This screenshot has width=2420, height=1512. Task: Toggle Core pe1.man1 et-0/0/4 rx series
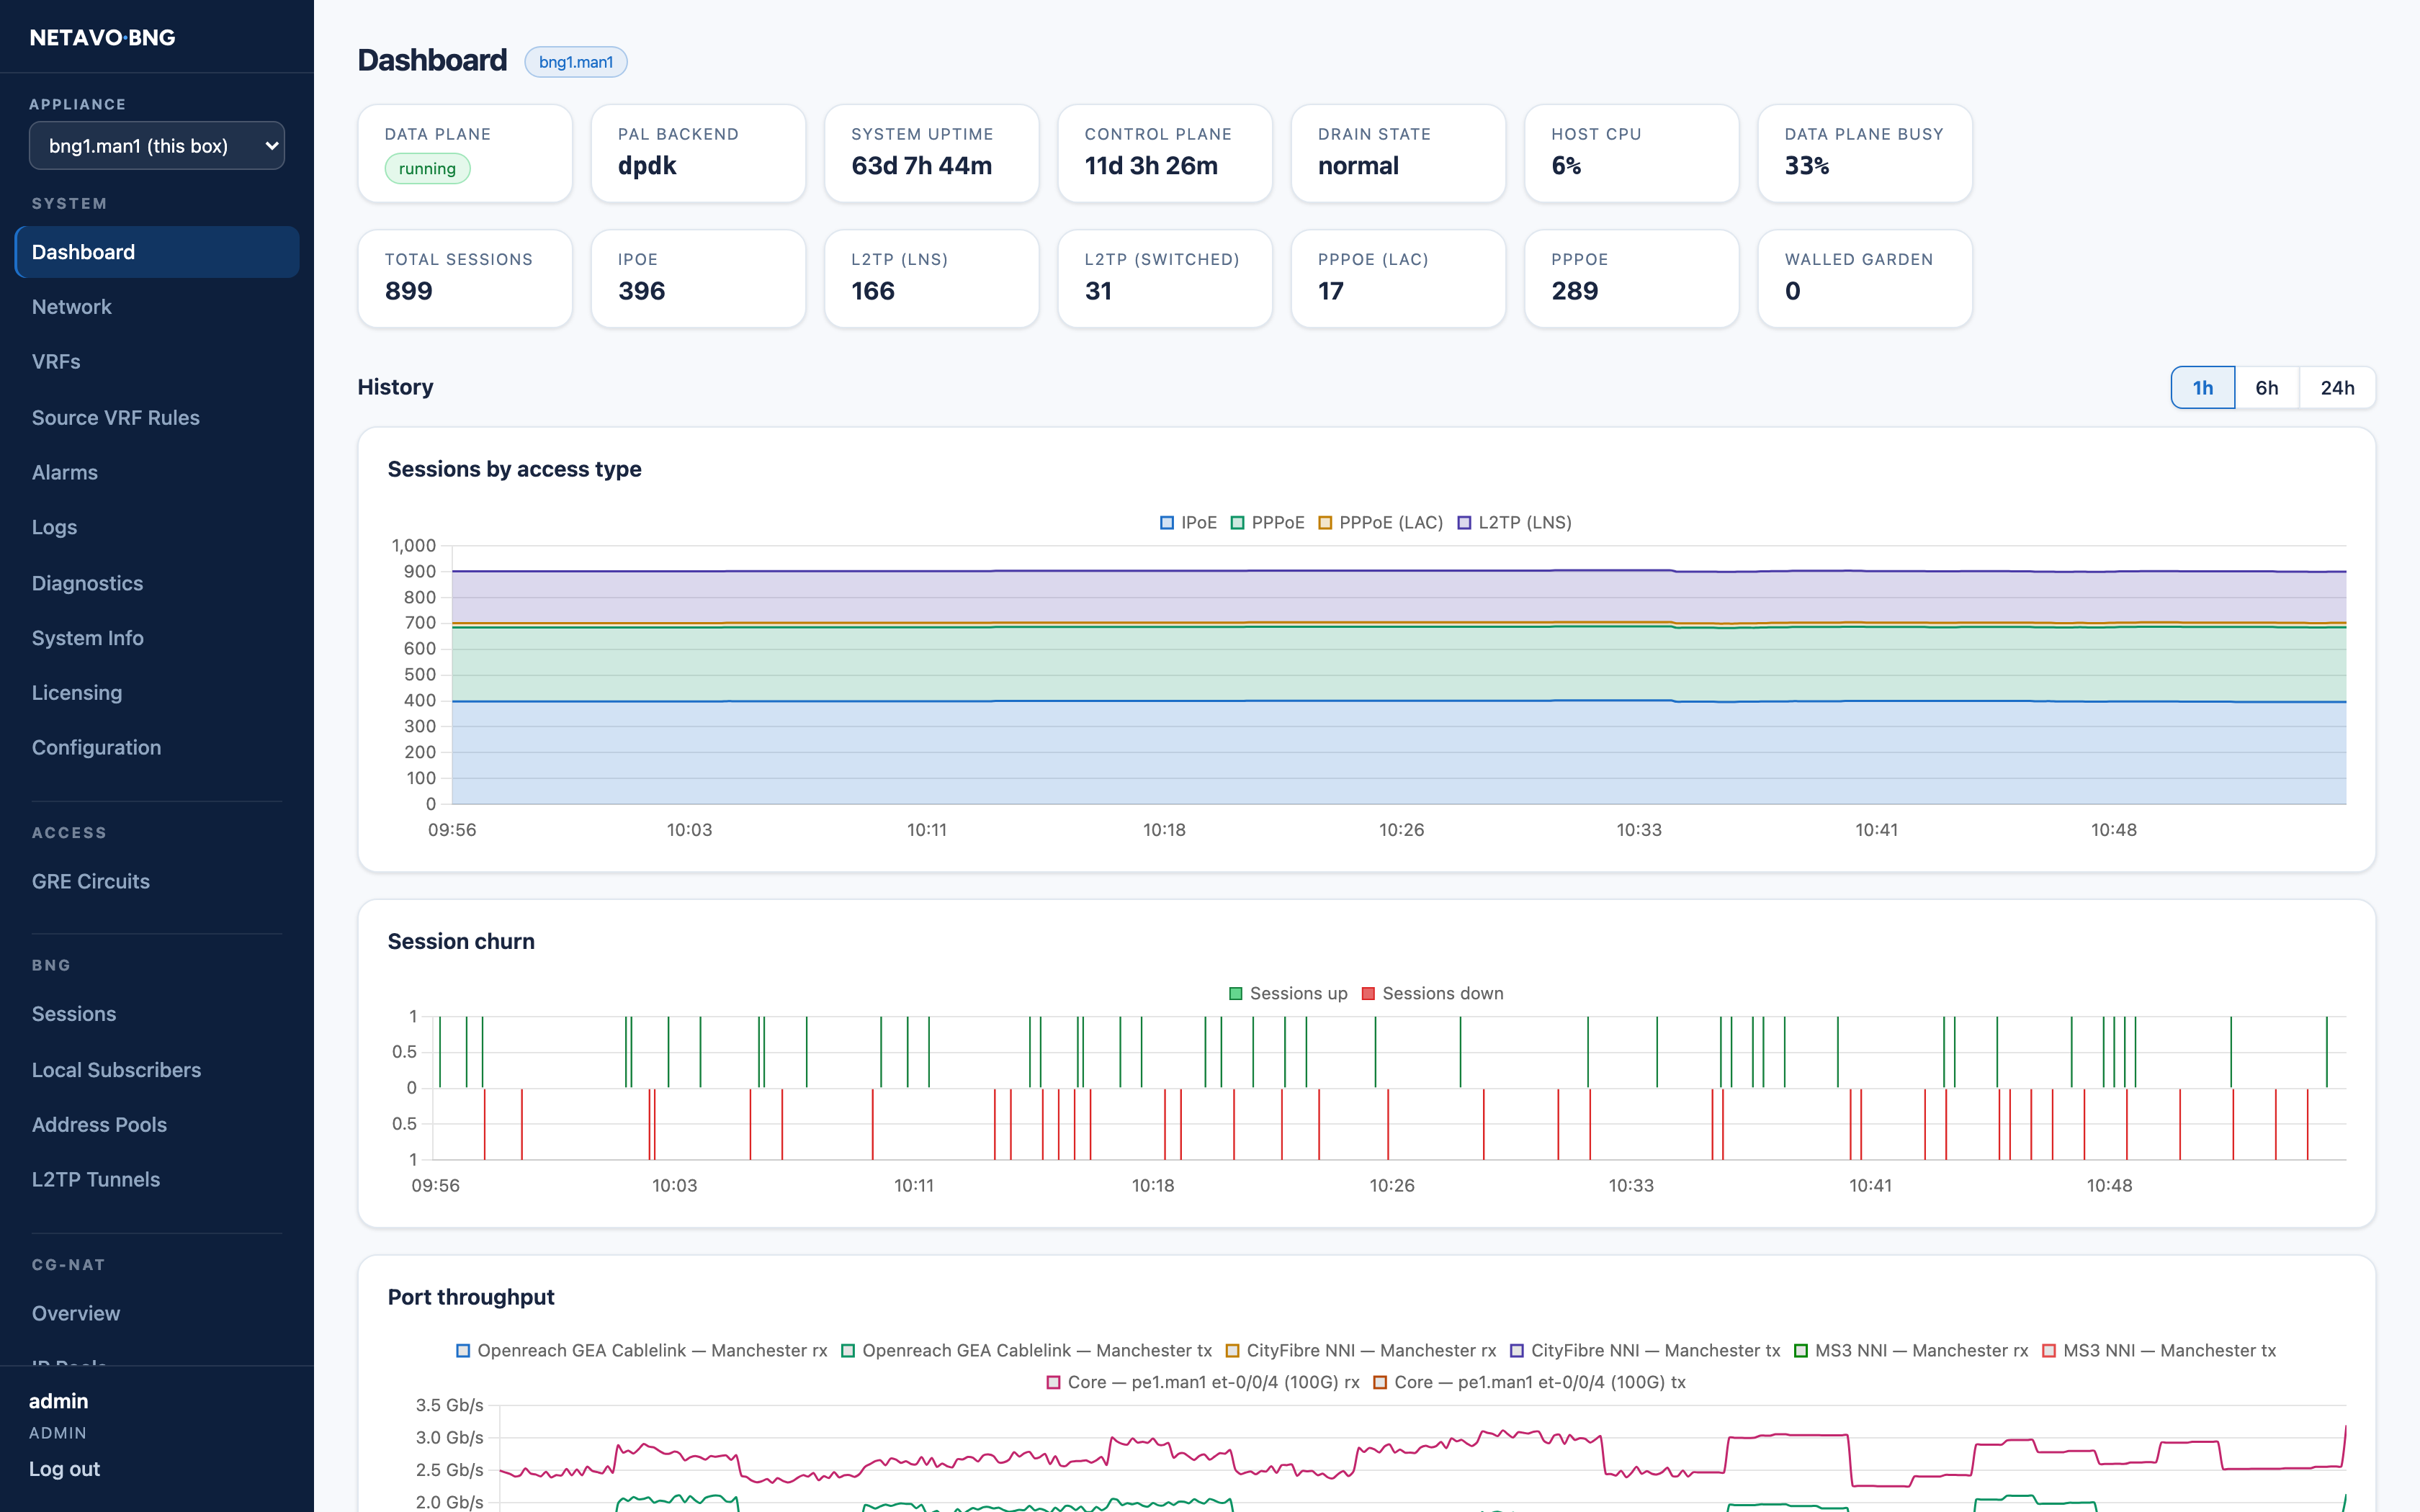pyautogui.click(x=1203, y=1383)
